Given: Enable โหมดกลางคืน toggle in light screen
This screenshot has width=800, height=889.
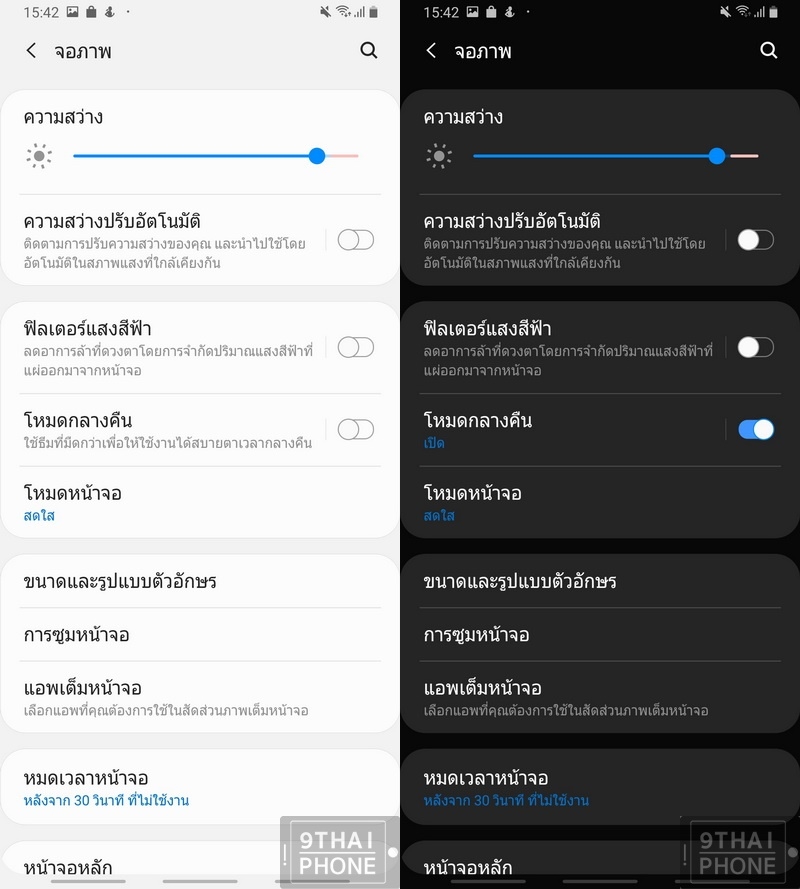Looking at the screenshot, I should tap(355, 429).
